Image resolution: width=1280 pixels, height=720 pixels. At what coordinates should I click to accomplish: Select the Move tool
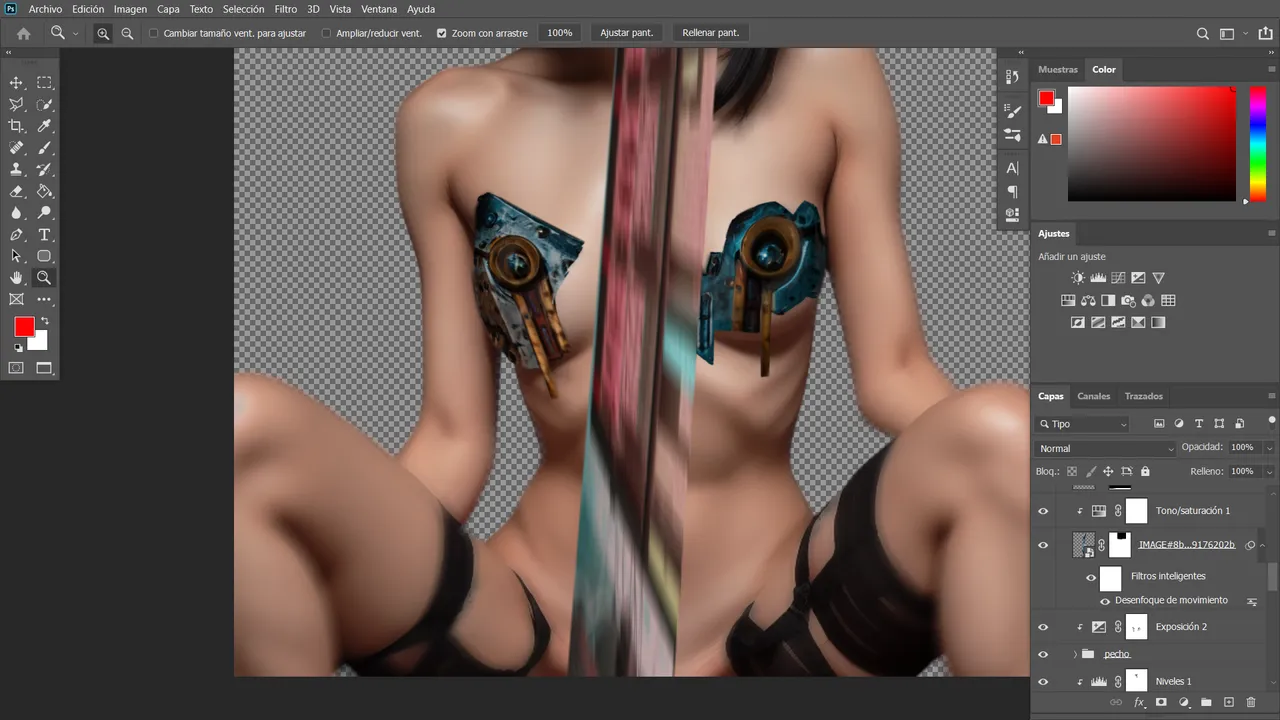pyautogui.click(x=16, y=83)
